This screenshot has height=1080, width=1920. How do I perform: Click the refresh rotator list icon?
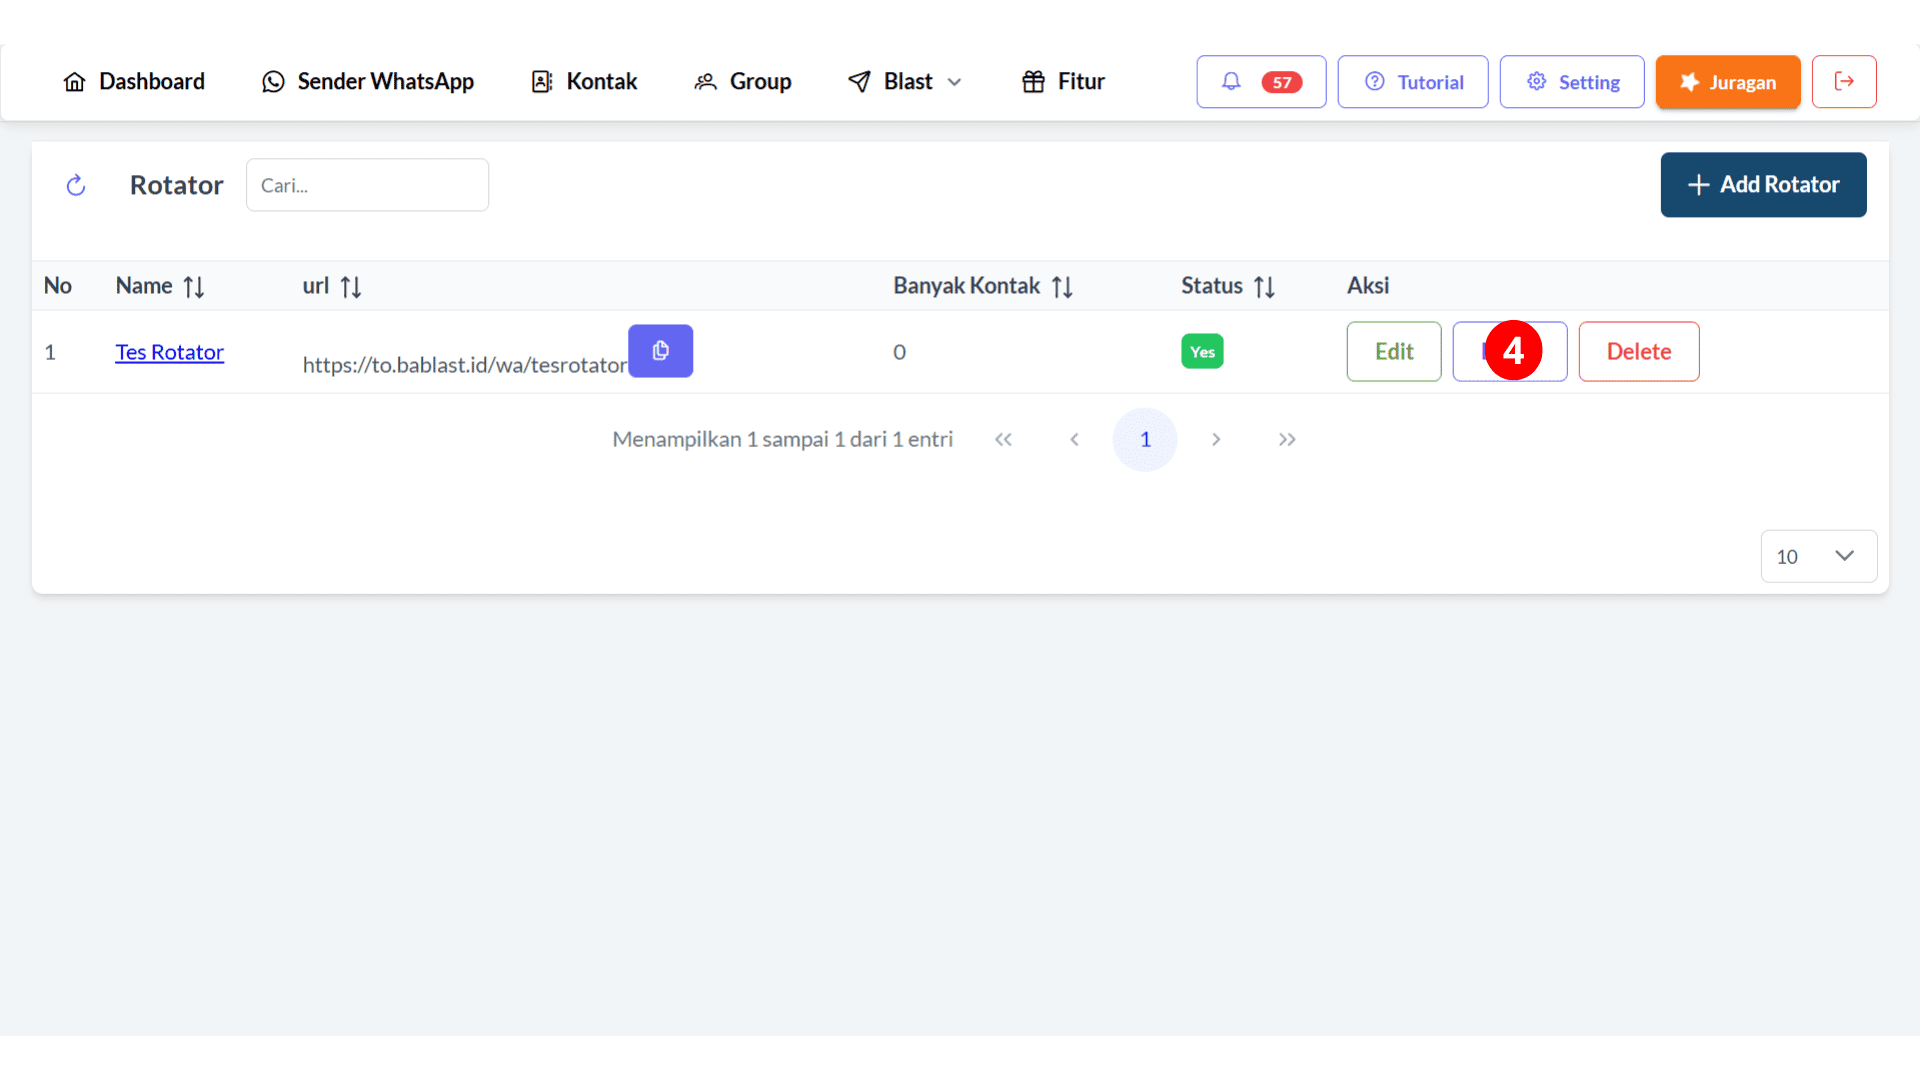pyautogui.click(x=75, y=185)
